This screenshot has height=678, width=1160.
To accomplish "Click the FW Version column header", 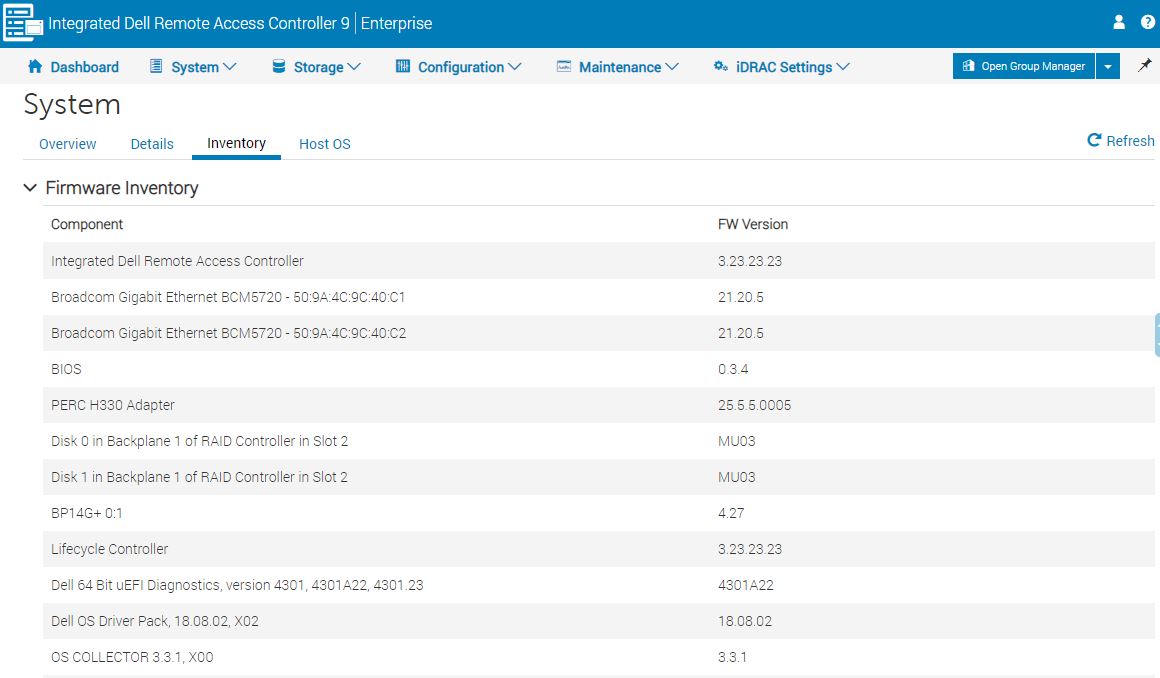I will [x=752, y=224].
